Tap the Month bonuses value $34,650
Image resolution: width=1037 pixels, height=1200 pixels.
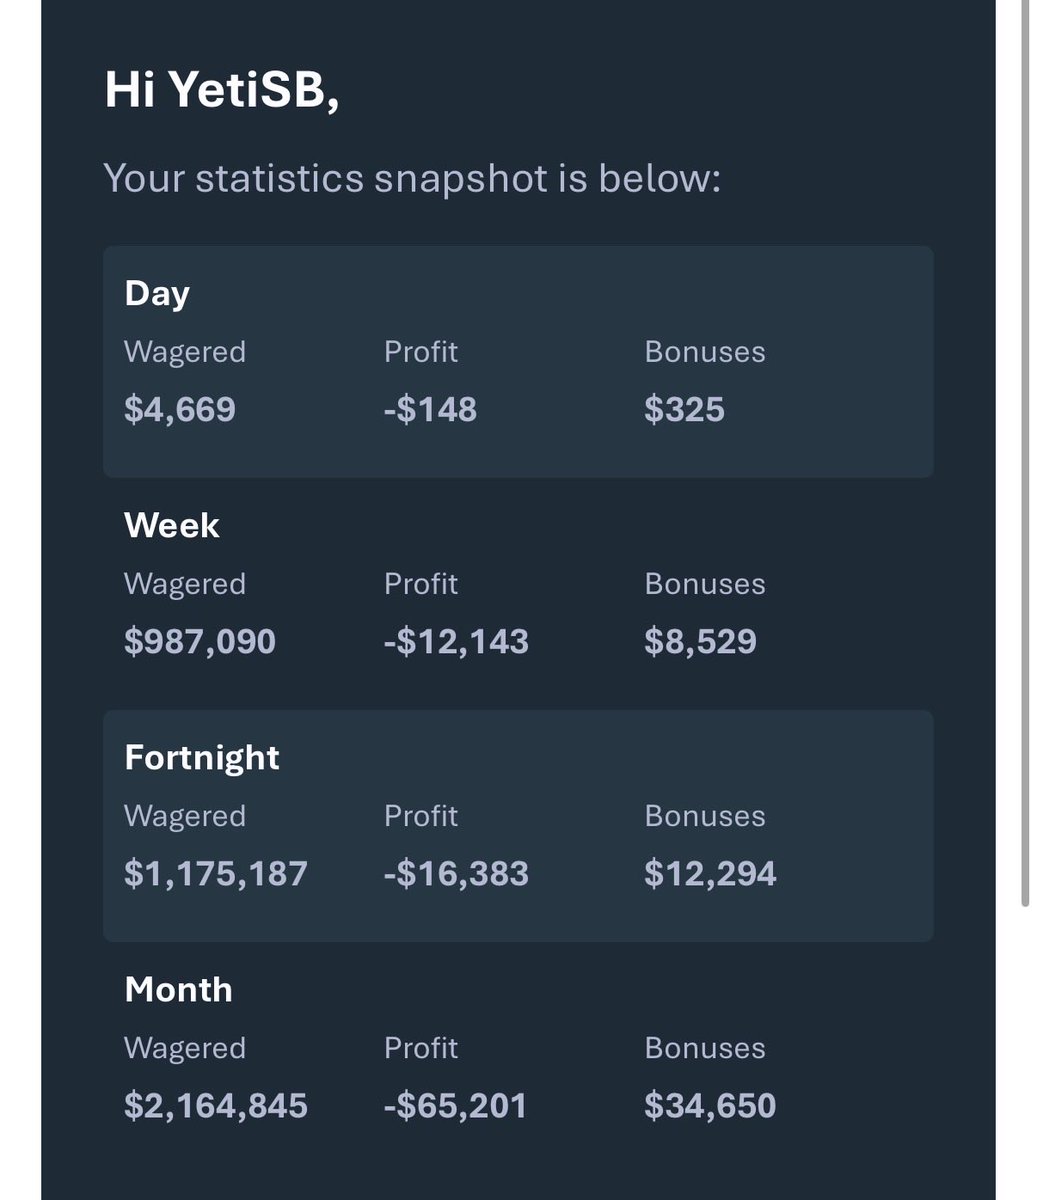710,1105
